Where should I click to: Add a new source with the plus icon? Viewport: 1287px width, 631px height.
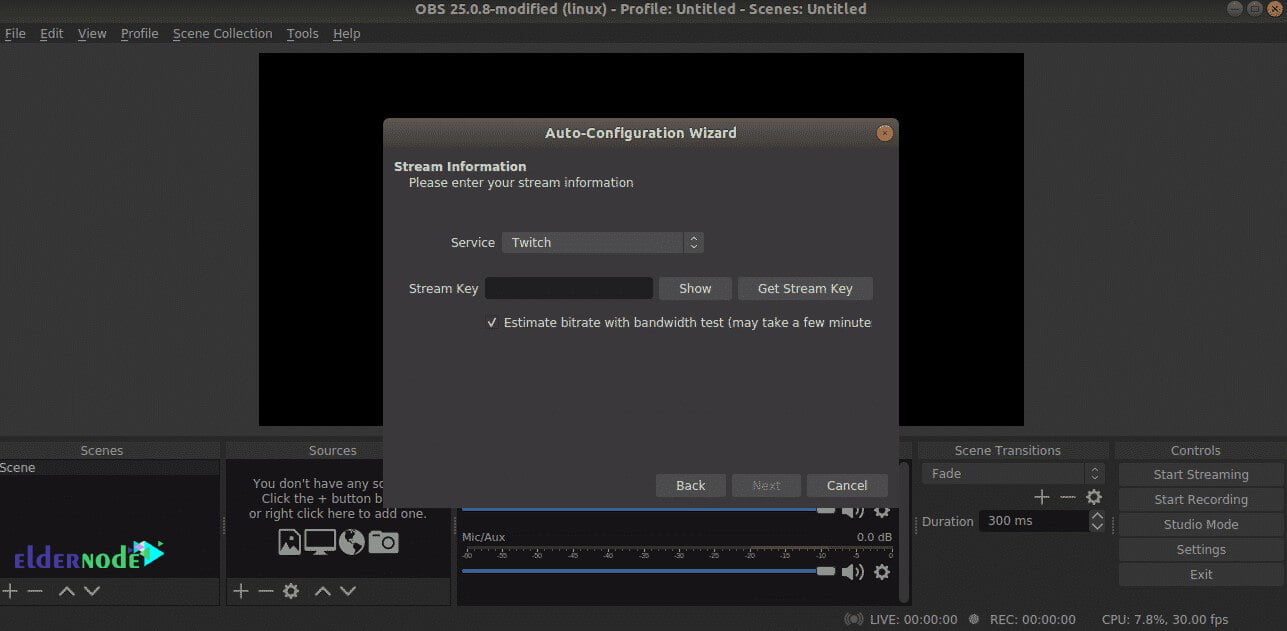tap(240, 591)
